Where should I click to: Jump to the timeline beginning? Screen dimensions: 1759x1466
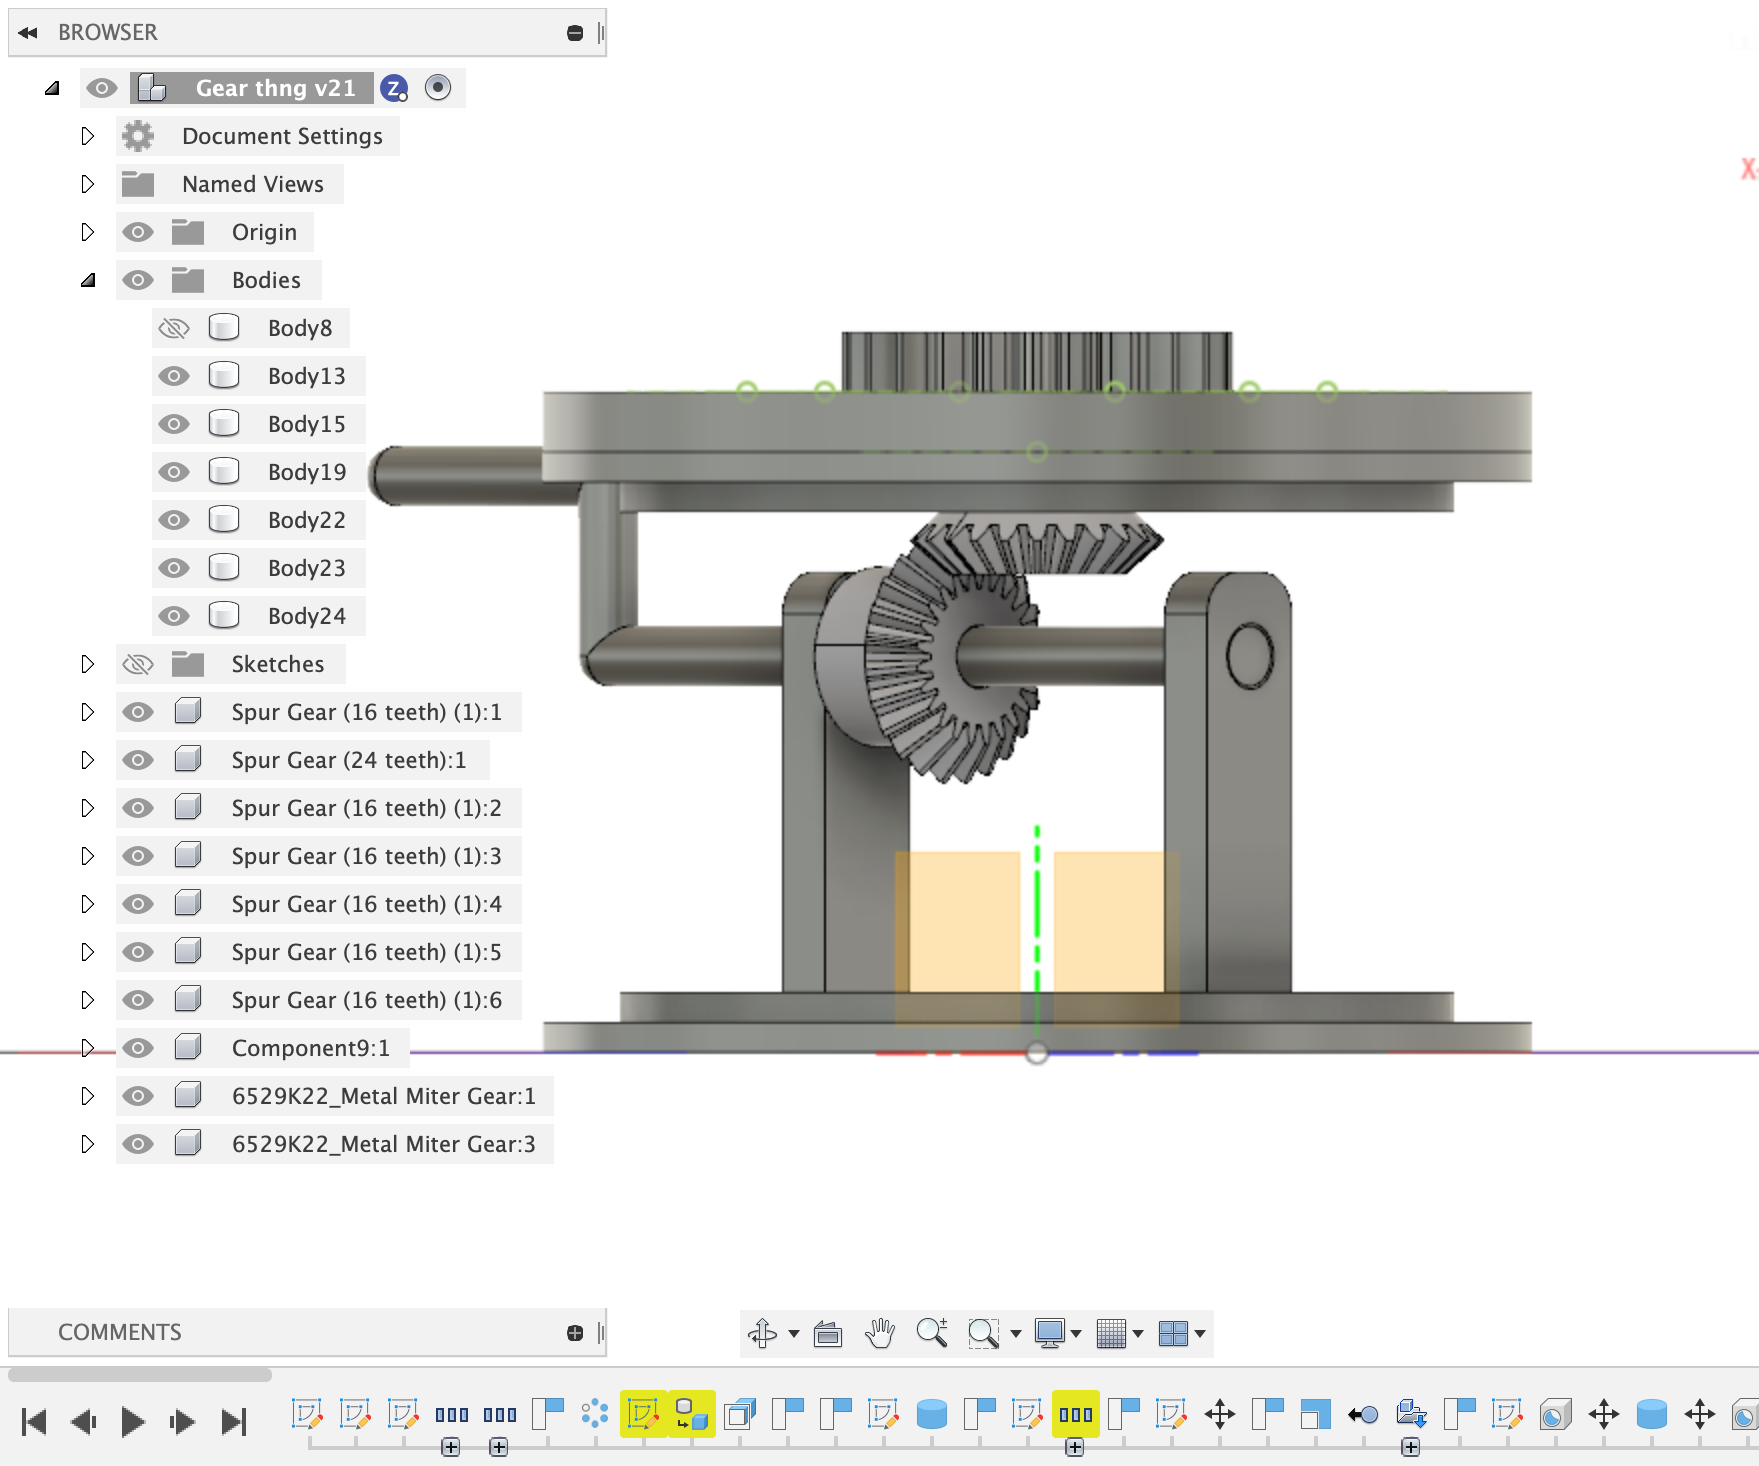pyautogui.click(x=34, y=1421)
